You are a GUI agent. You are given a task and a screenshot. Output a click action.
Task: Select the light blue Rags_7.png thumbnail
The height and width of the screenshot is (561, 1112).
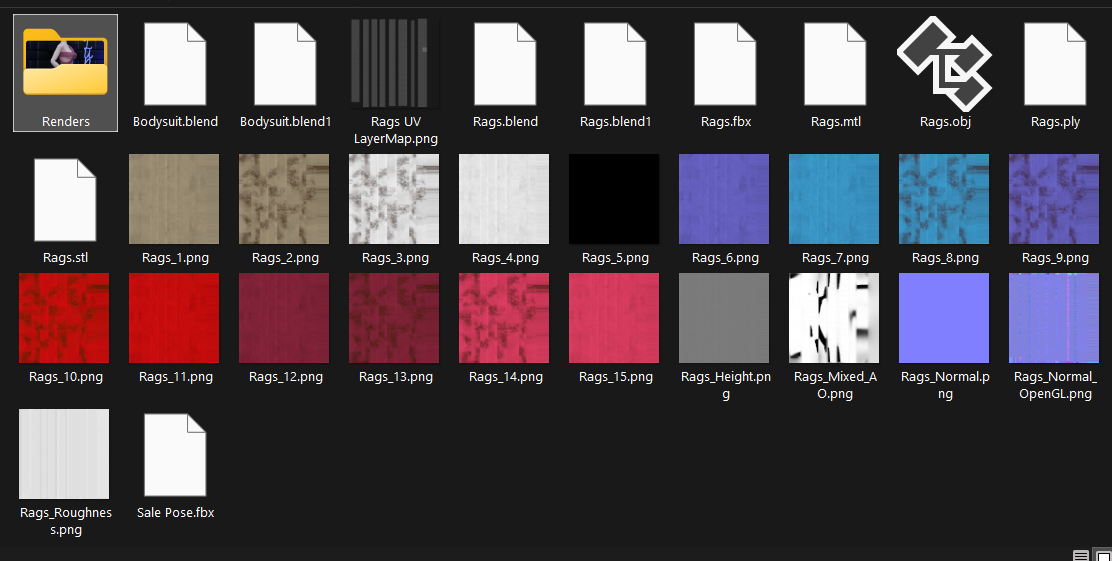pyautogui.click(x=834, y=199)
